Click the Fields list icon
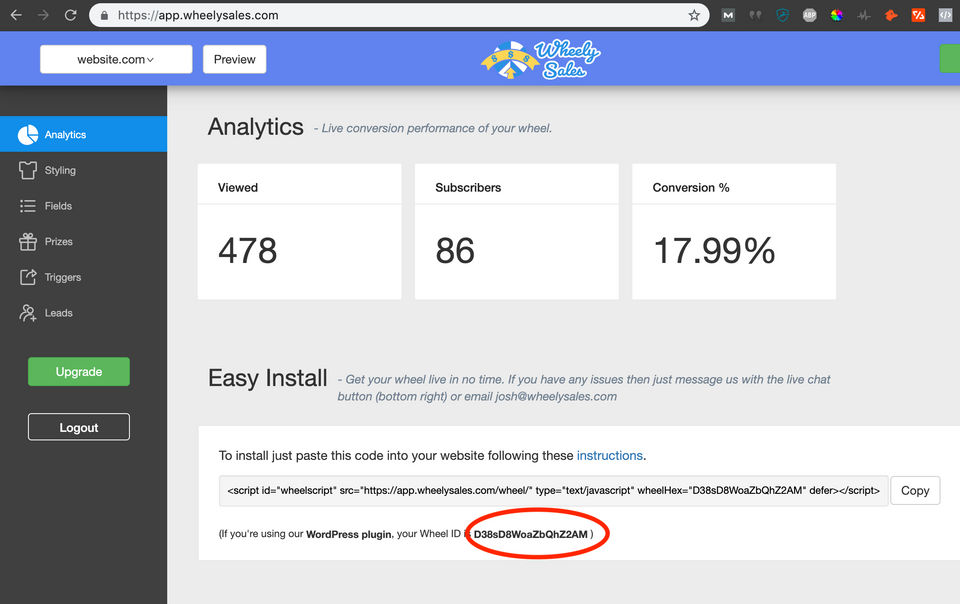 tap(28, 206)
